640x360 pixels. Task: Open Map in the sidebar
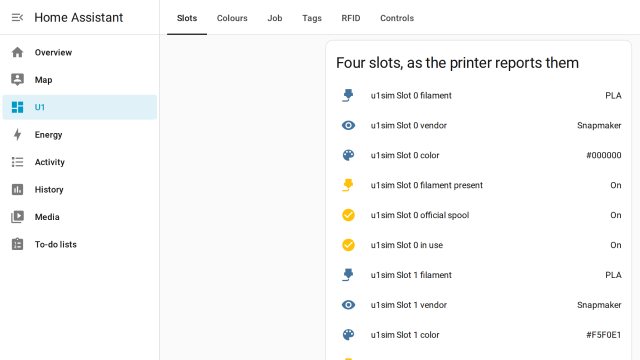80,80
